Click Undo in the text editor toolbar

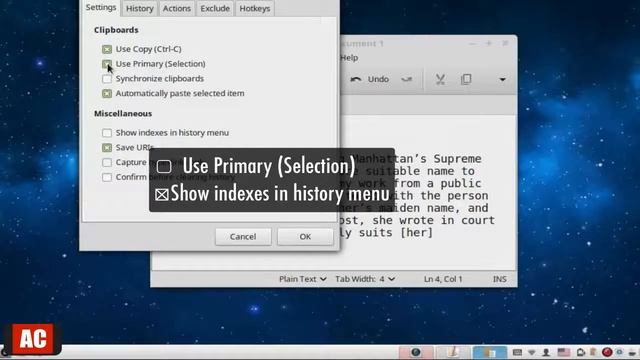369,79
